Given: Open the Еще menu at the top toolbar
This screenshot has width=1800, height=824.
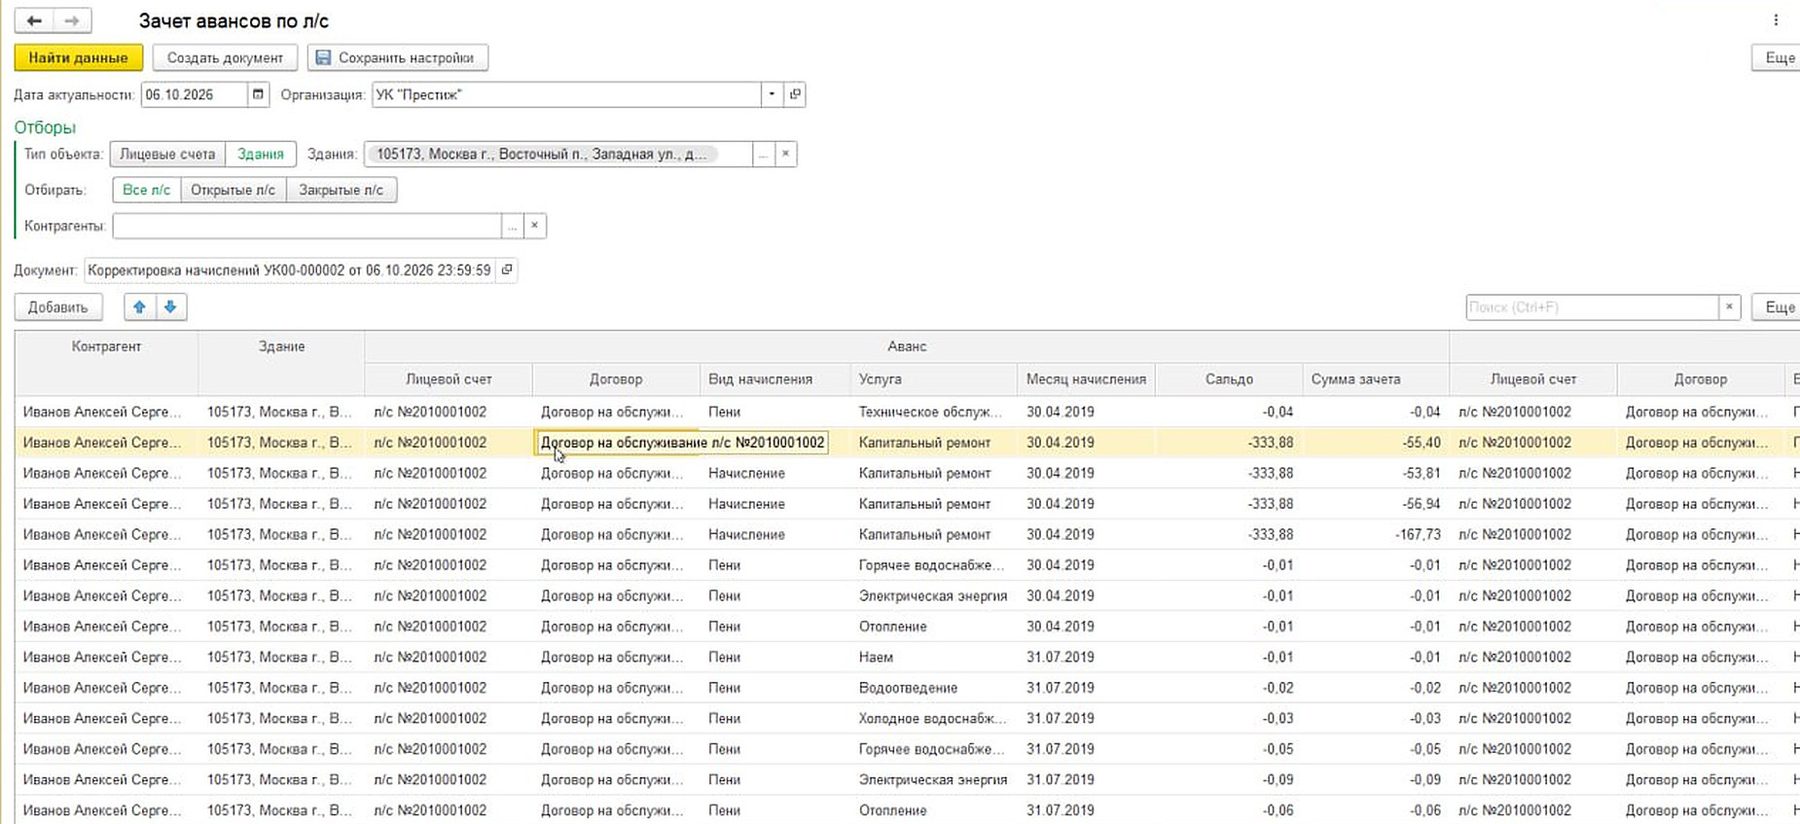Looking at the screenshot, I should [1778, 58].
